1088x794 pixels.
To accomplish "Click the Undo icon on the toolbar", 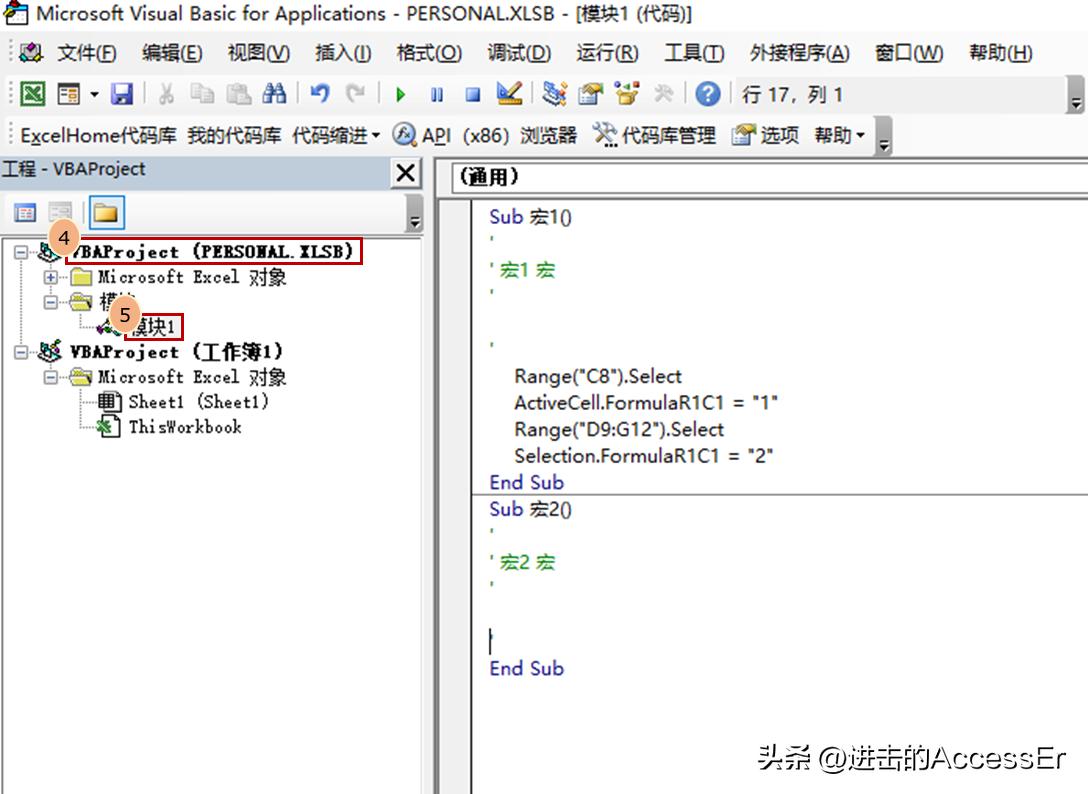I will click(x=320, y=93).
